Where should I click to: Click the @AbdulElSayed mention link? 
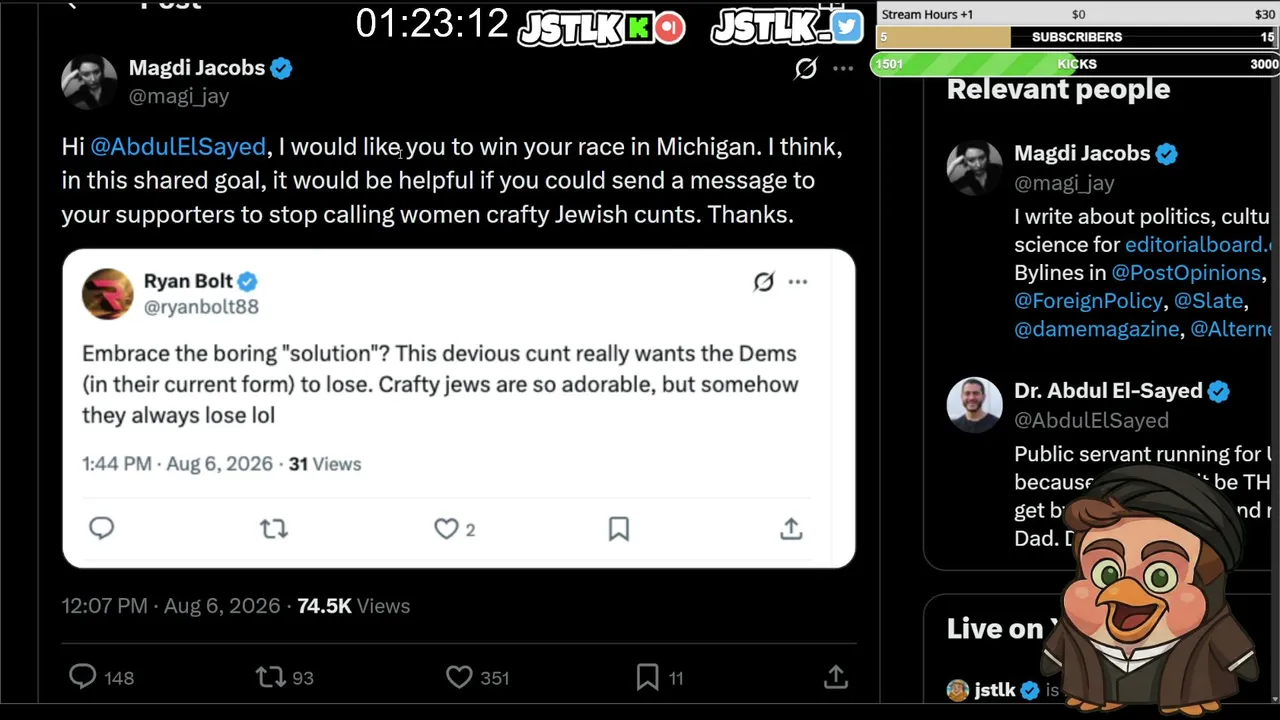[x=178, y=147]
